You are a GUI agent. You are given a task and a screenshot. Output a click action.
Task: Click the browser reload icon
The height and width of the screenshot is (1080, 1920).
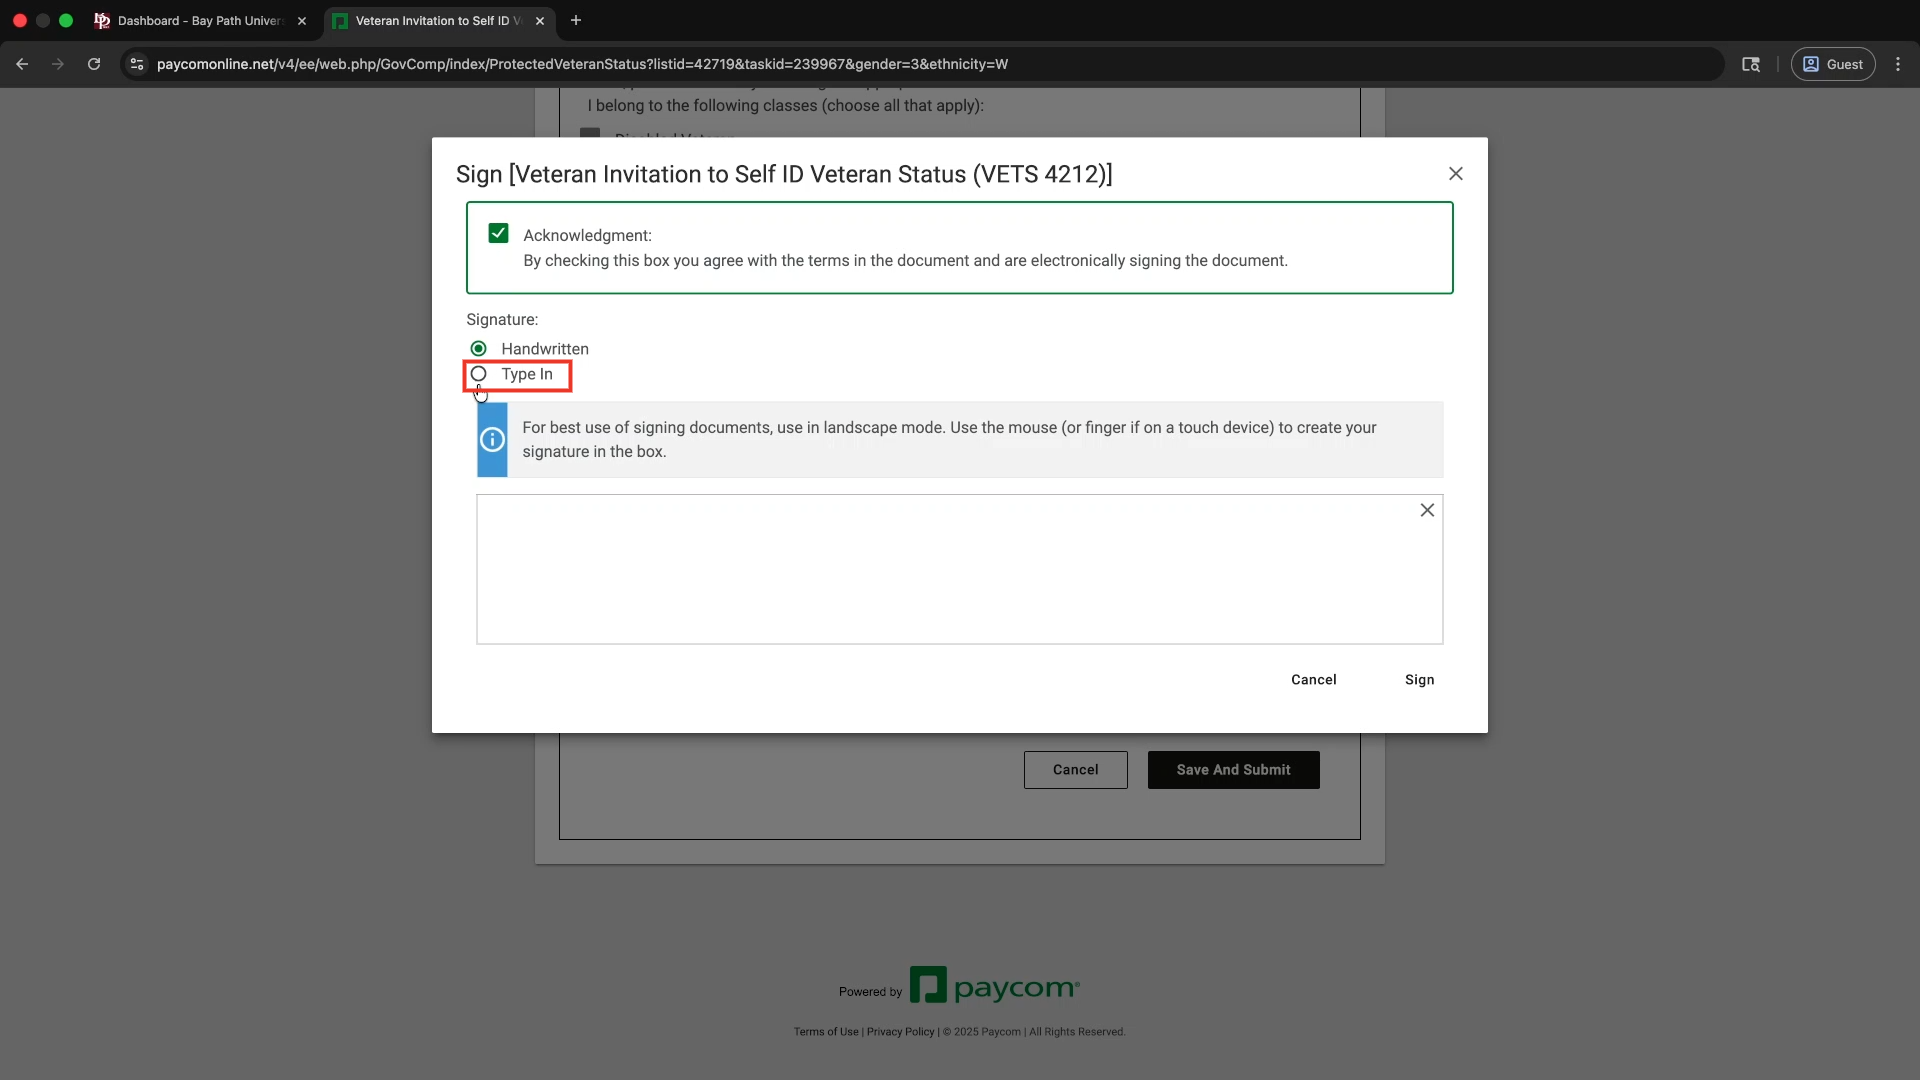(94, 64)
